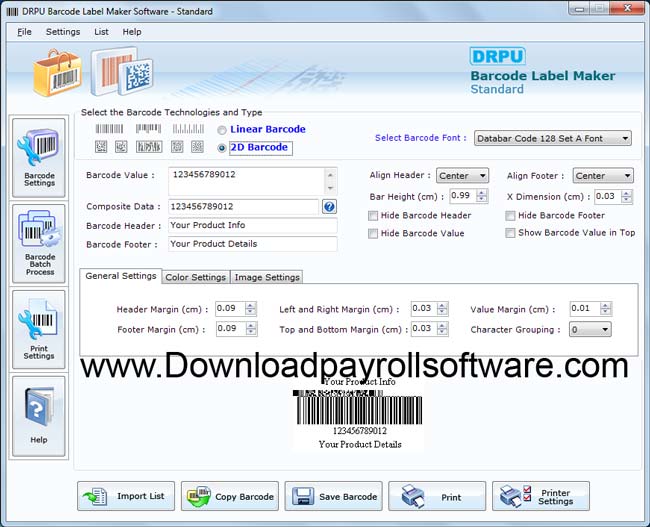This screenshot has height=527, width=650.
Task: Open the Barcode Batch Process panel
Action: pyautogui.click(x=39, y=244)
